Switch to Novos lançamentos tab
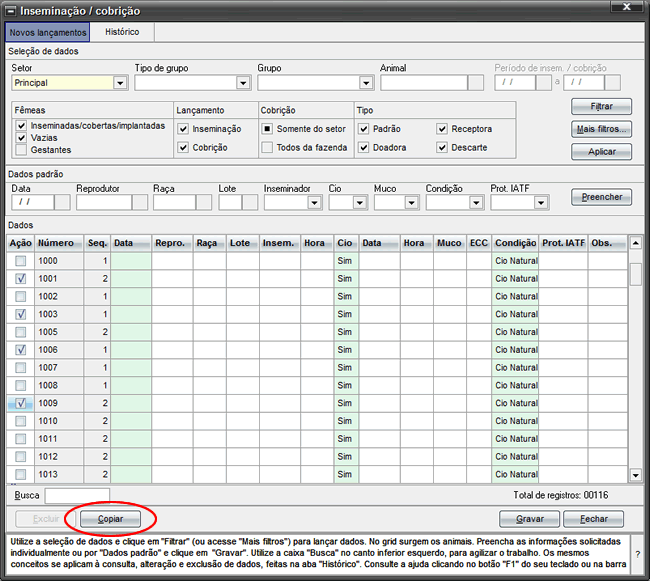Viewport: 650px width, 581px height. pyautogui.click(x=48, y=32)
